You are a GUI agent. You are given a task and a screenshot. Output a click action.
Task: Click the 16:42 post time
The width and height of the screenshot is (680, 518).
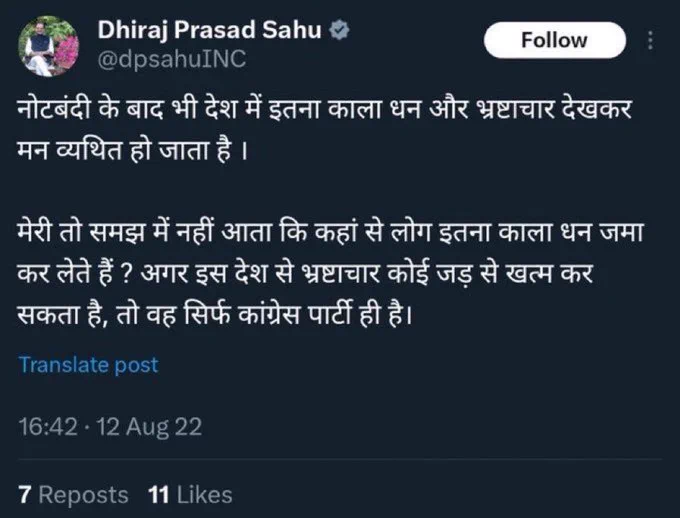tap(48, 426)
